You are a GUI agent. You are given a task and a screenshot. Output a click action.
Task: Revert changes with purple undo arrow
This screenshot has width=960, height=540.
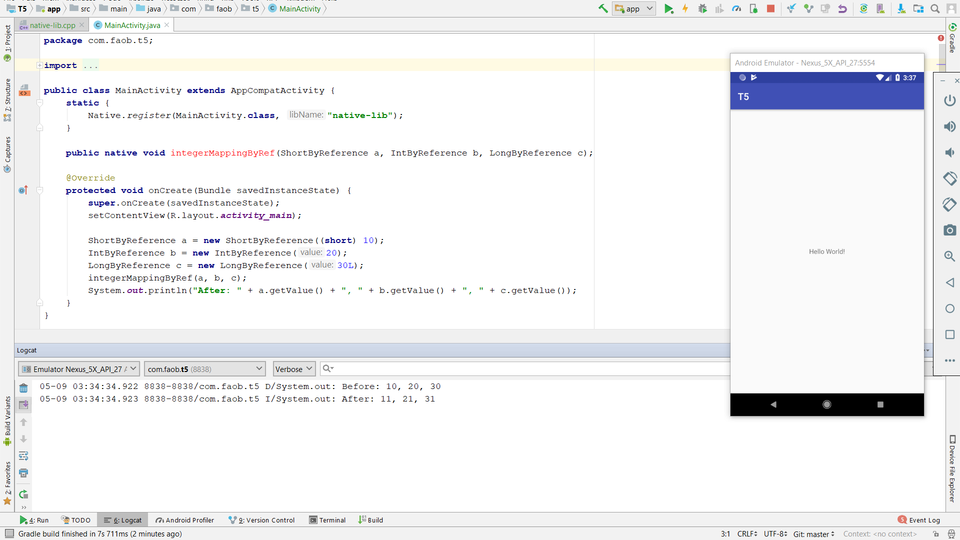point(842,9)
